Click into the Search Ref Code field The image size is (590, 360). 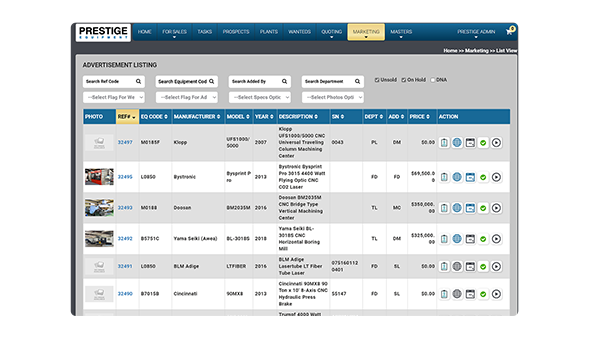pyautogui.click(x=114, y=81)
